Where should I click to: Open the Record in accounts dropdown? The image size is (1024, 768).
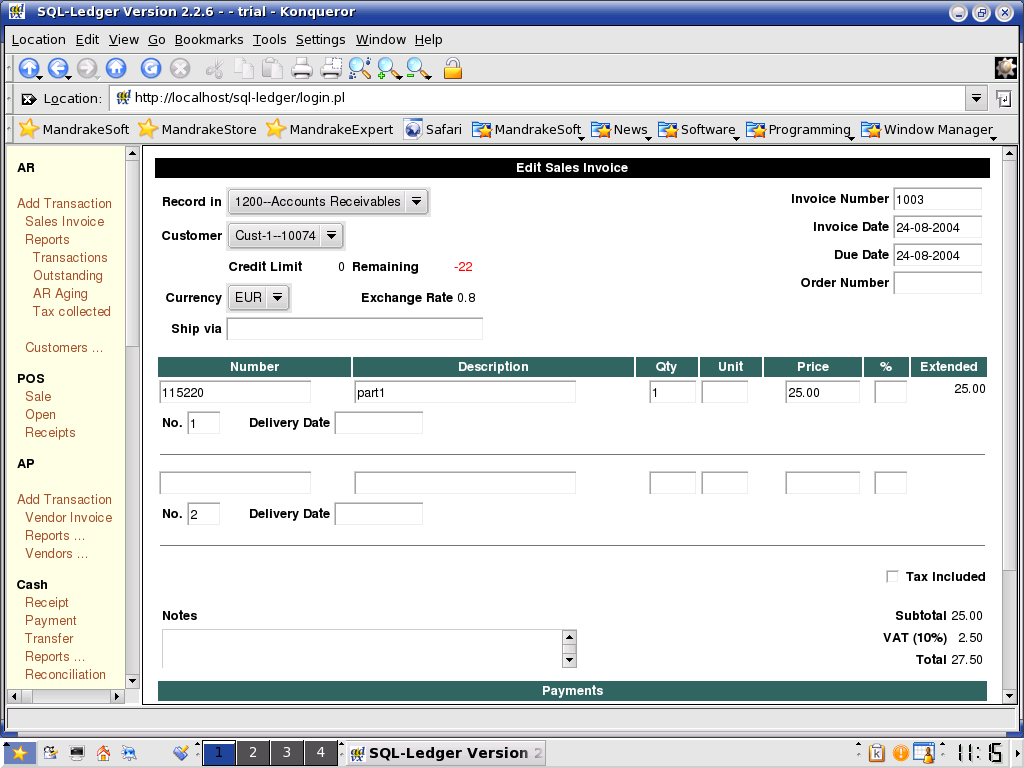click(x=416, y=201)
